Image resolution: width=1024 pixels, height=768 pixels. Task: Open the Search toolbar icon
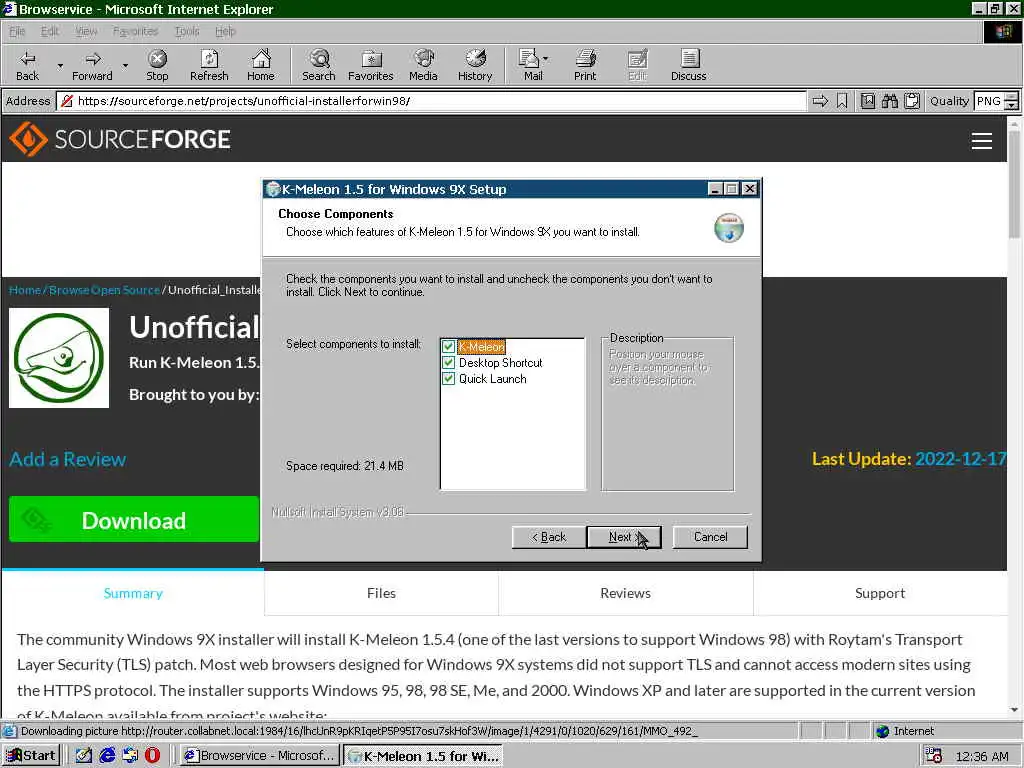(x=319, y=65)
